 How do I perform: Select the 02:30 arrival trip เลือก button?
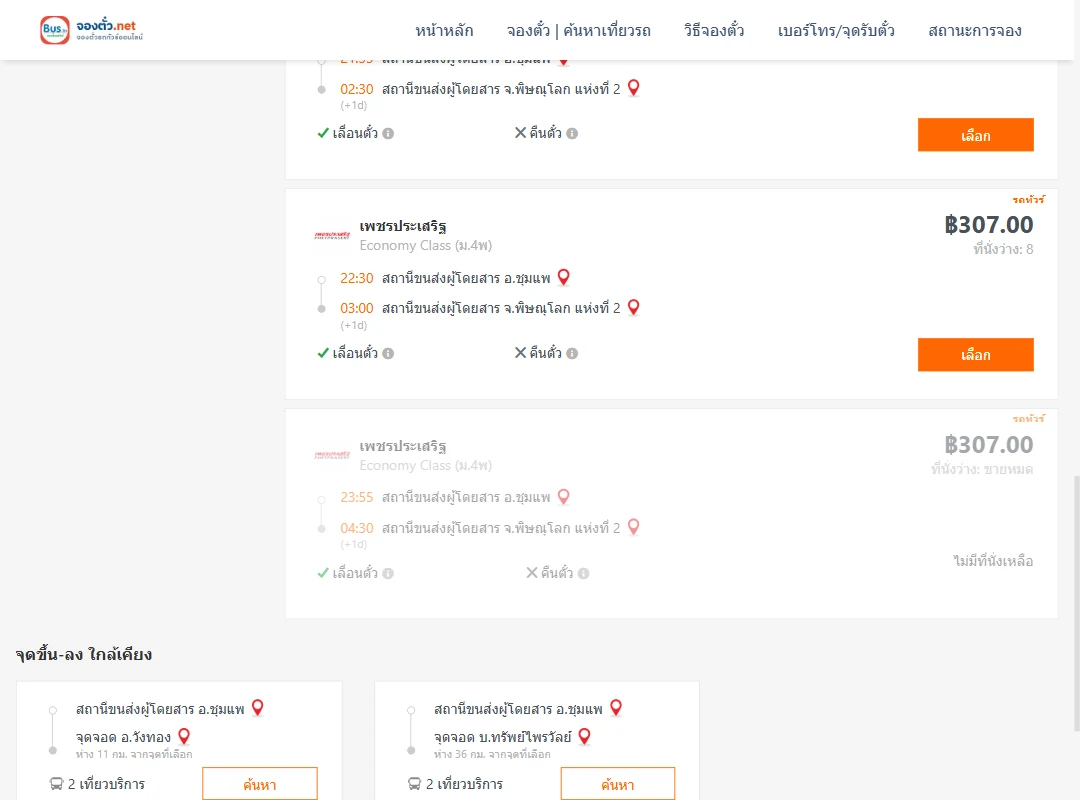[975, 135]
